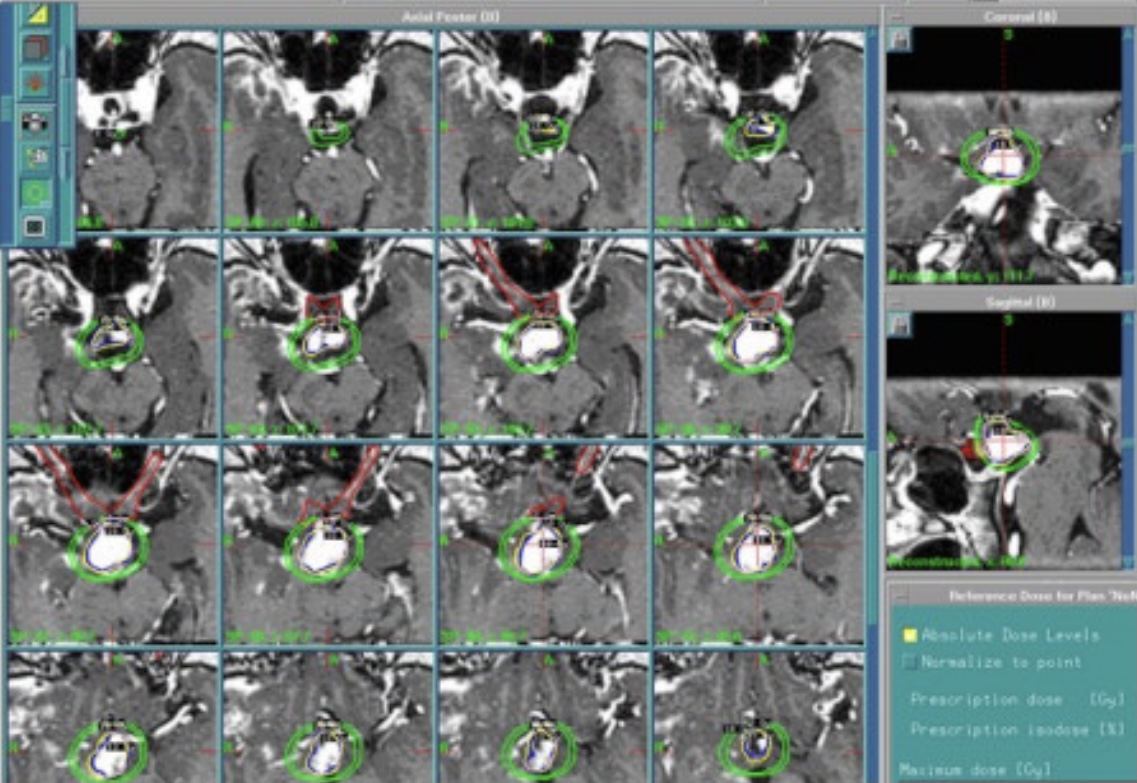1137x783 pixels.
Task: Select the Normalize to point option
Action: click(910, 662)
